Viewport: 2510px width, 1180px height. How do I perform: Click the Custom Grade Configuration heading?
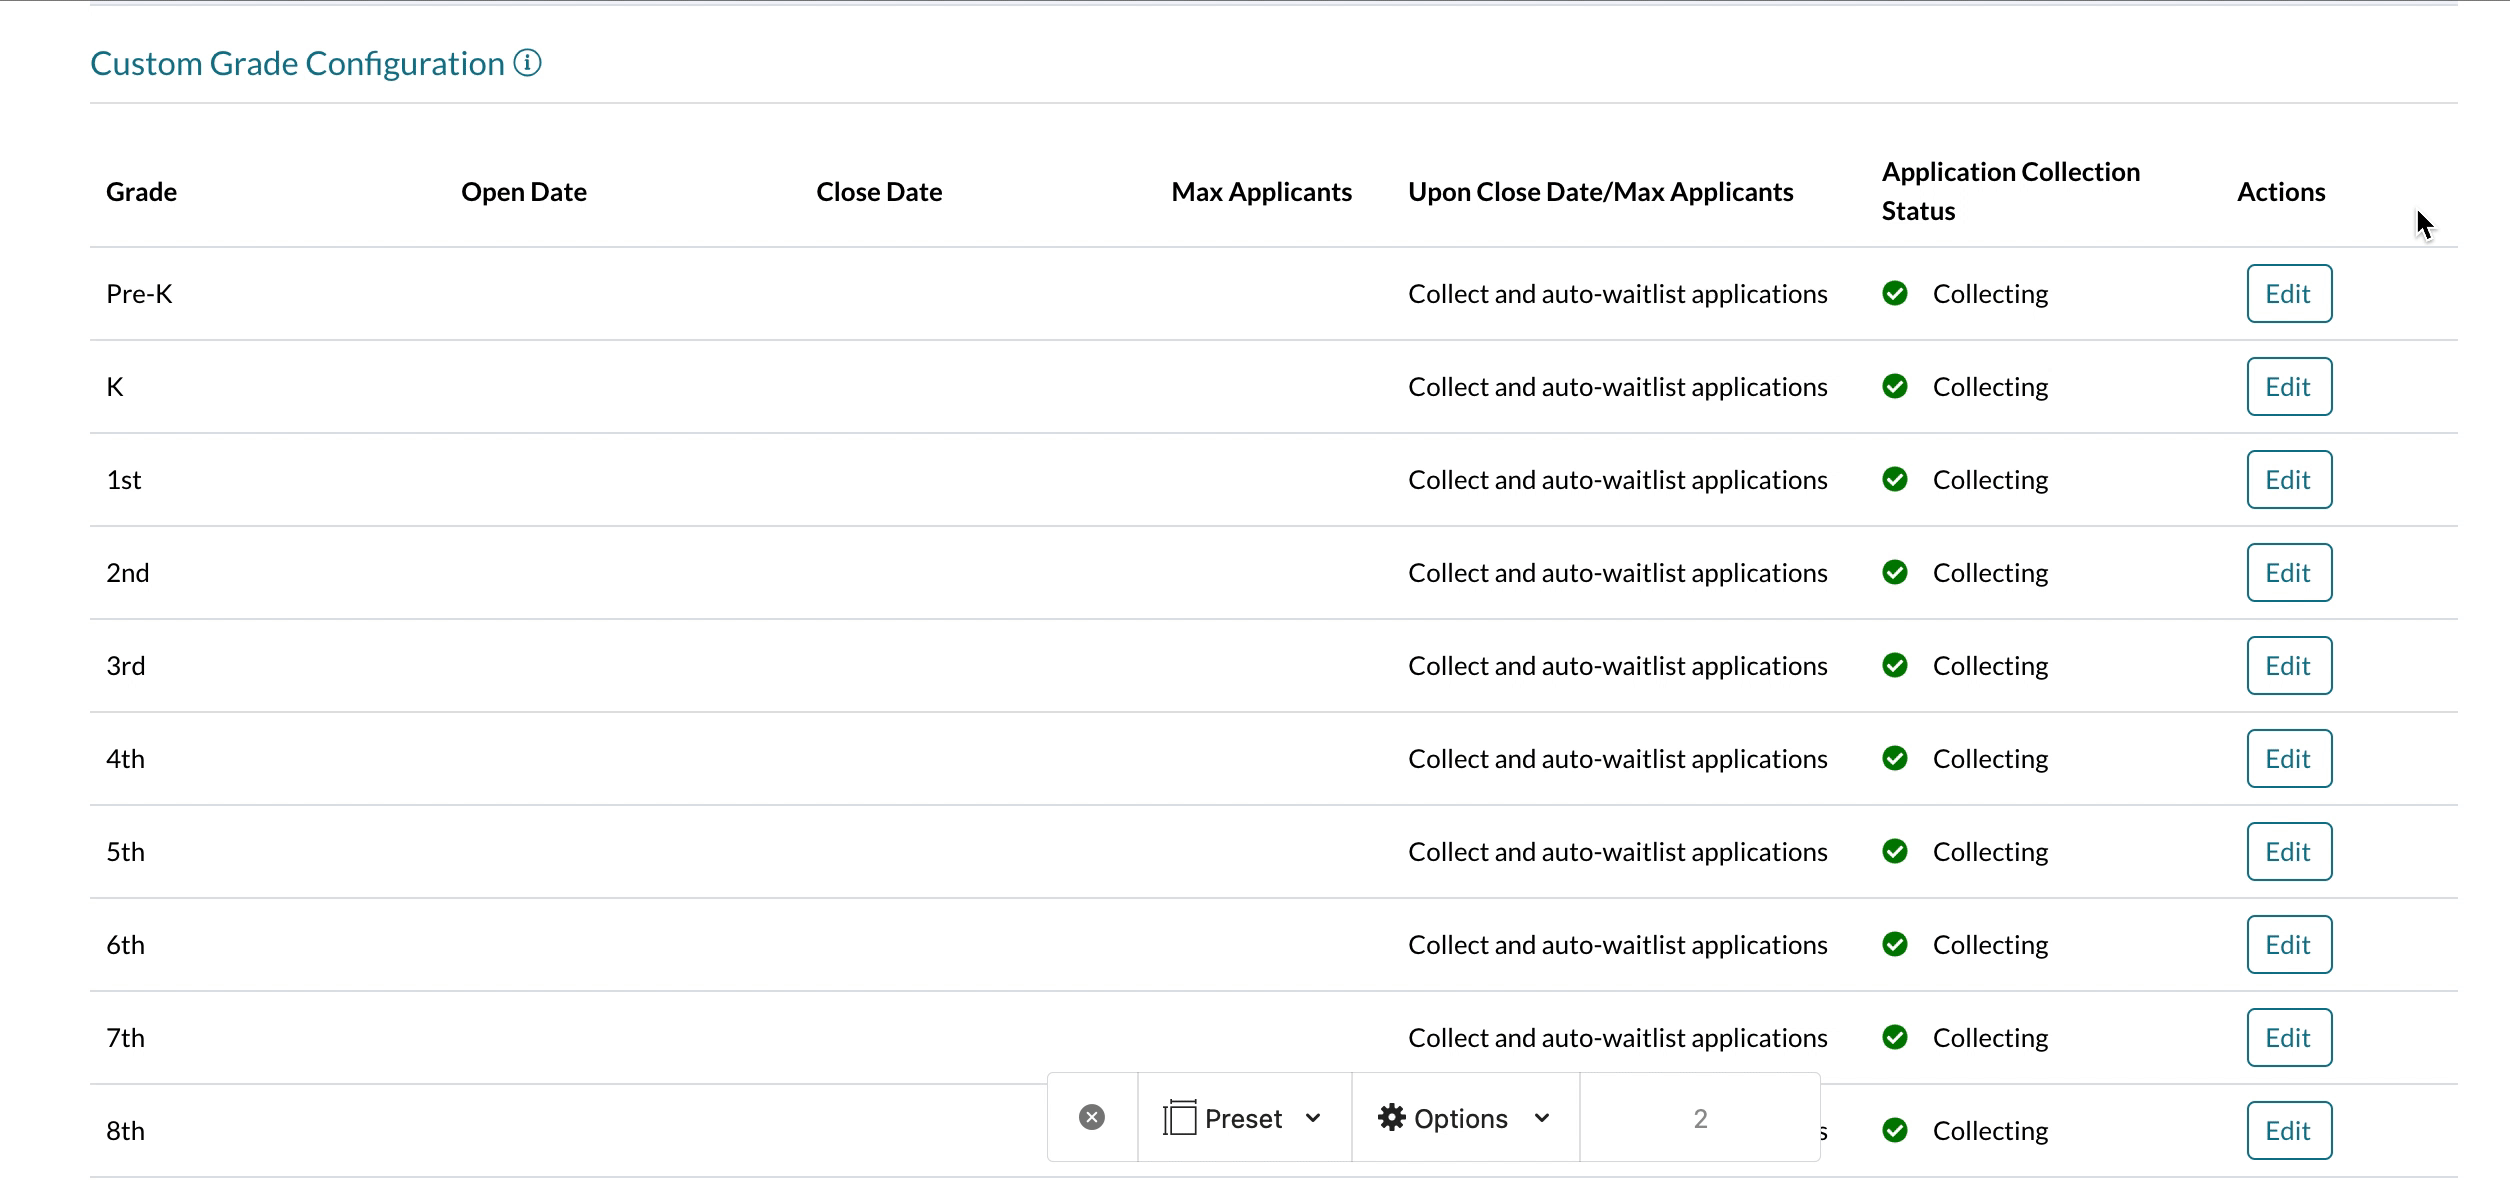(x=297, y=63)
